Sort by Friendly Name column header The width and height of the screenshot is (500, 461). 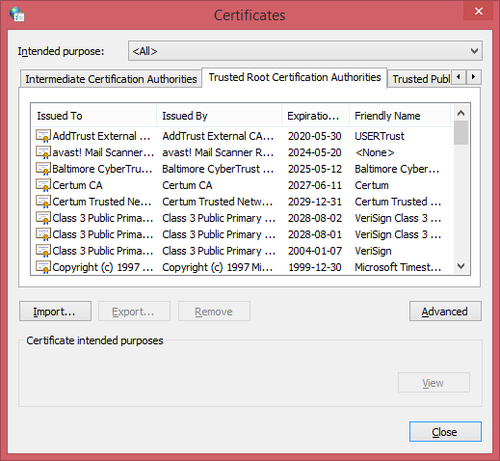pyautogui.click(x=400, y=116)
